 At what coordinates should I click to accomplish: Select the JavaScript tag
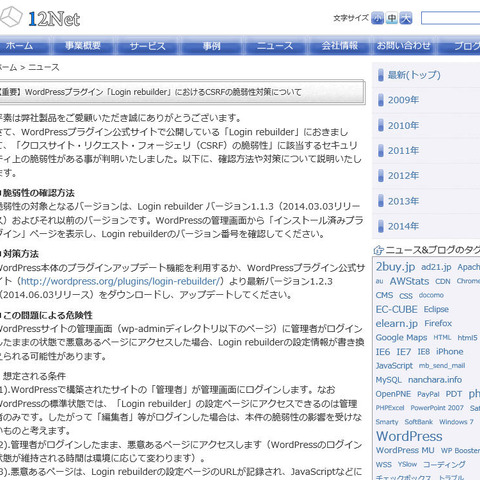click(x=394, y=366)
